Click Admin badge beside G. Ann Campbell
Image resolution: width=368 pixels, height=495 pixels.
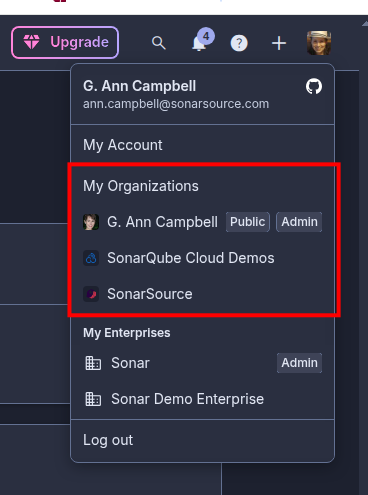pos(299,222)
